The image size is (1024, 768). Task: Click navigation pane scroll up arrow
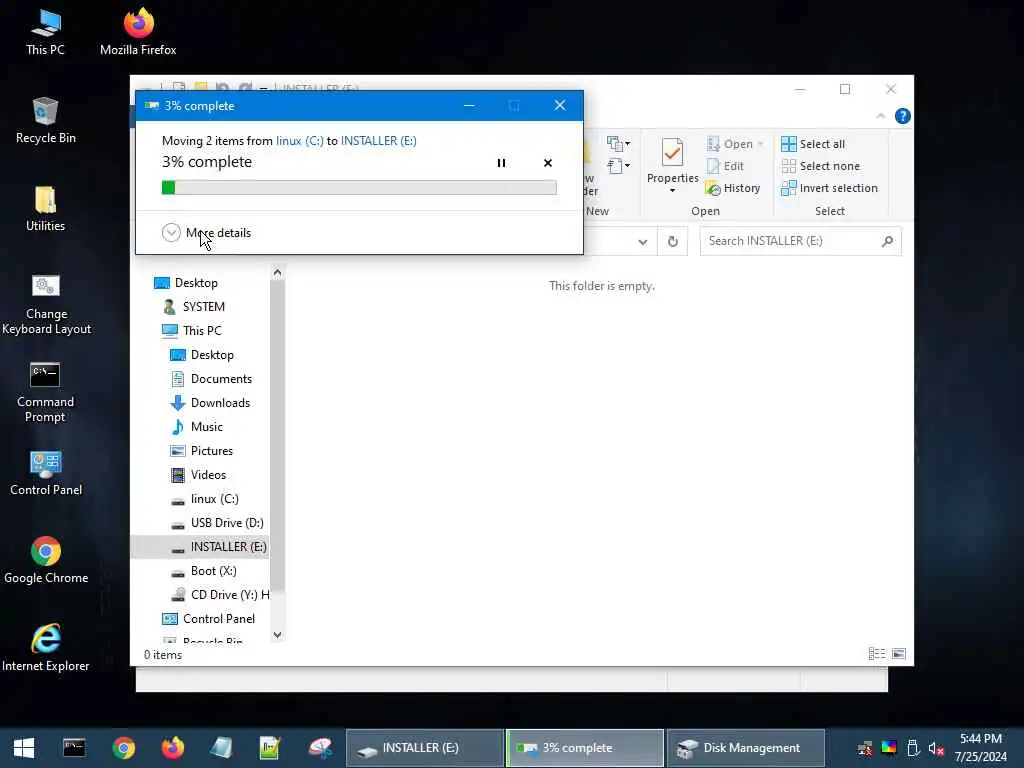pos(278,272)
